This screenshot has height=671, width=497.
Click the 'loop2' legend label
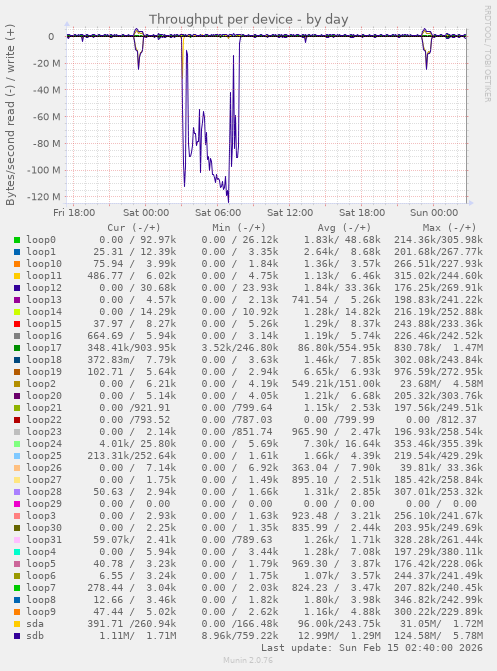(41, 384)
